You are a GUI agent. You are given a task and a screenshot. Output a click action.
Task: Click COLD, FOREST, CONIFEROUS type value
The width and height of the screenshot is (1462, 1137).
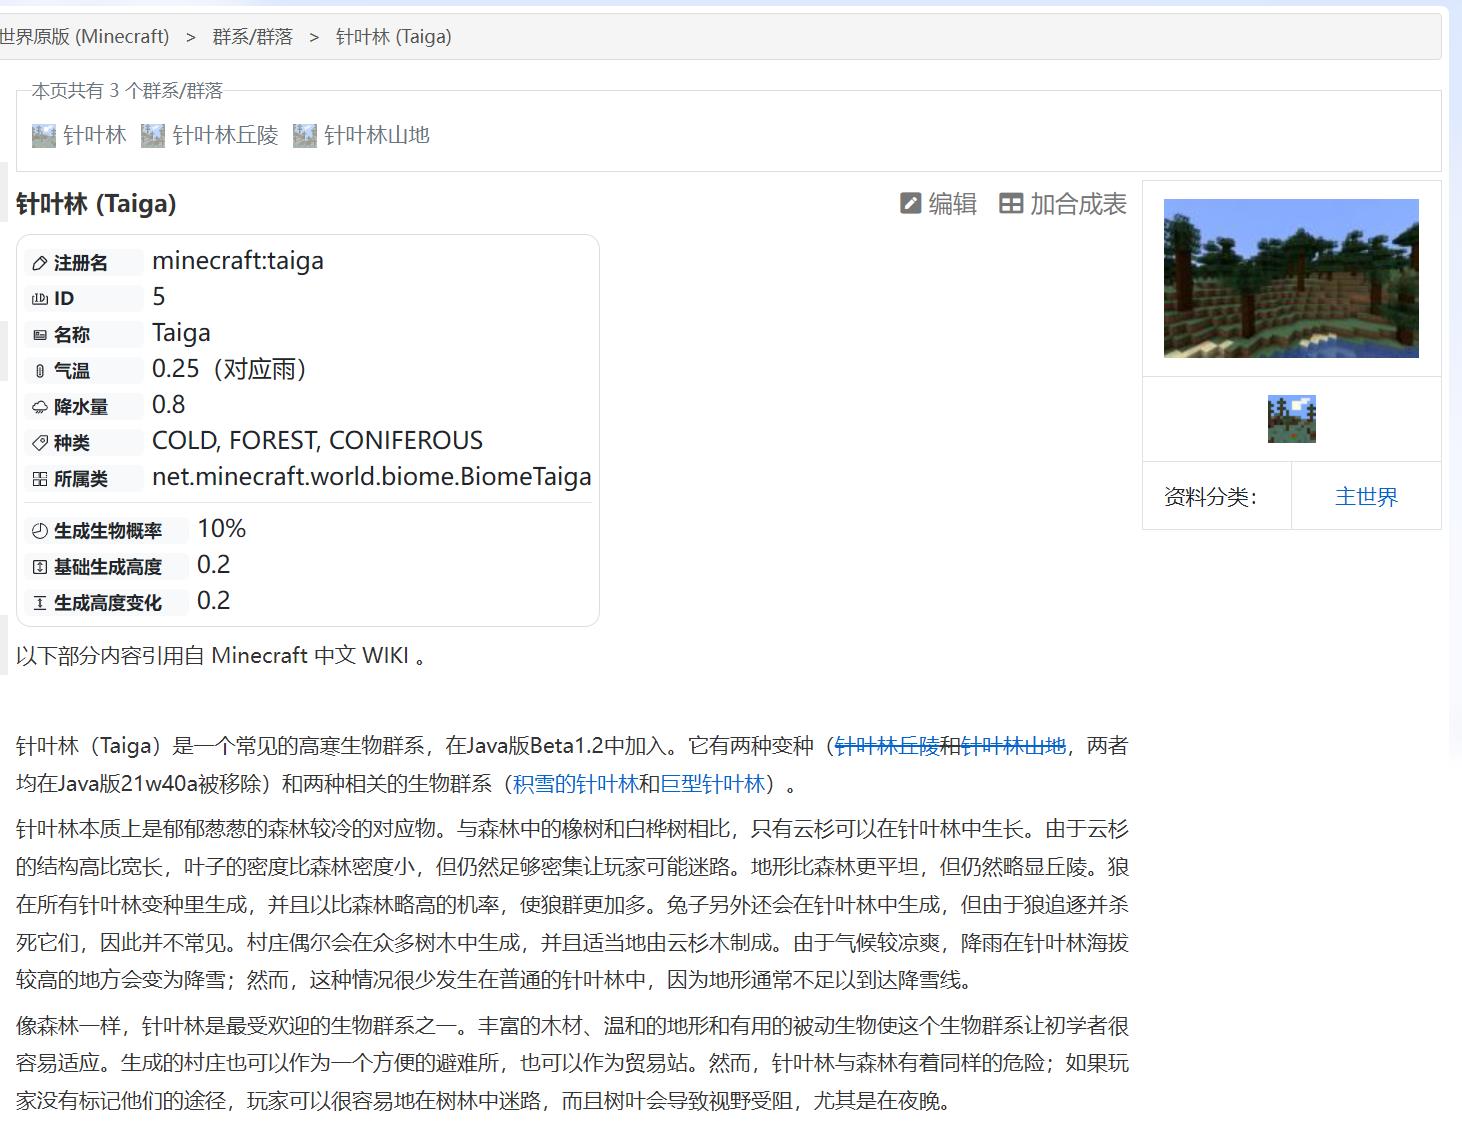pos(317,441)
